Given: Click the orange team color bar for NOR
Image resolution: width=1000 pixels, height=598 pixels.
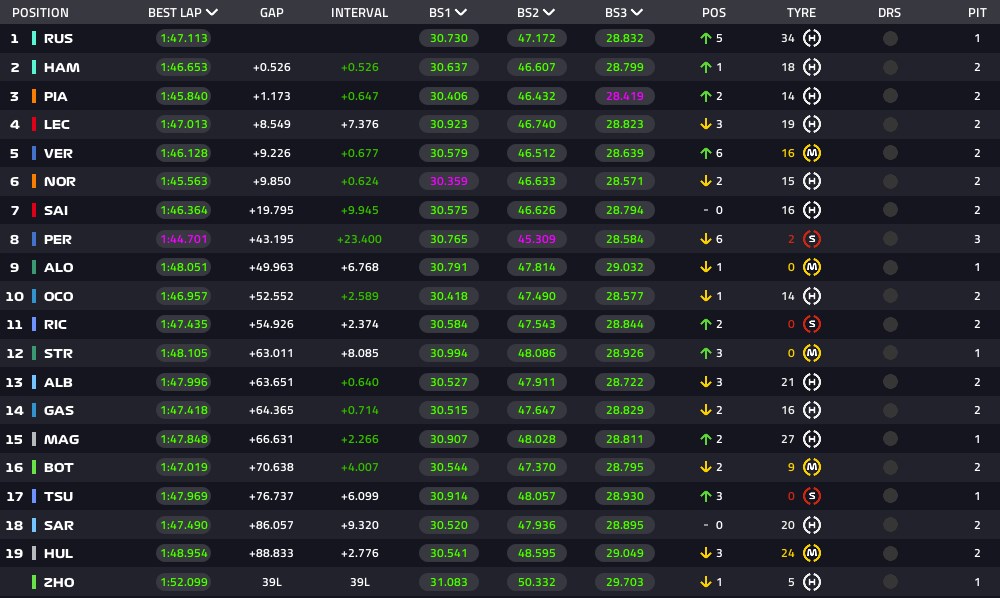Looking at the screenshot, I should pyautogui.click(x=34, y=182).
